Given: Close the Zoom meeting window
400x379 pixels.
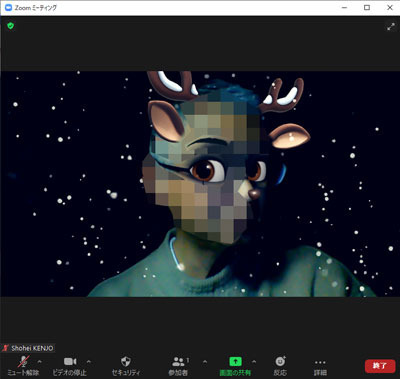Looking at the screenshot, I should click(390, 7).
